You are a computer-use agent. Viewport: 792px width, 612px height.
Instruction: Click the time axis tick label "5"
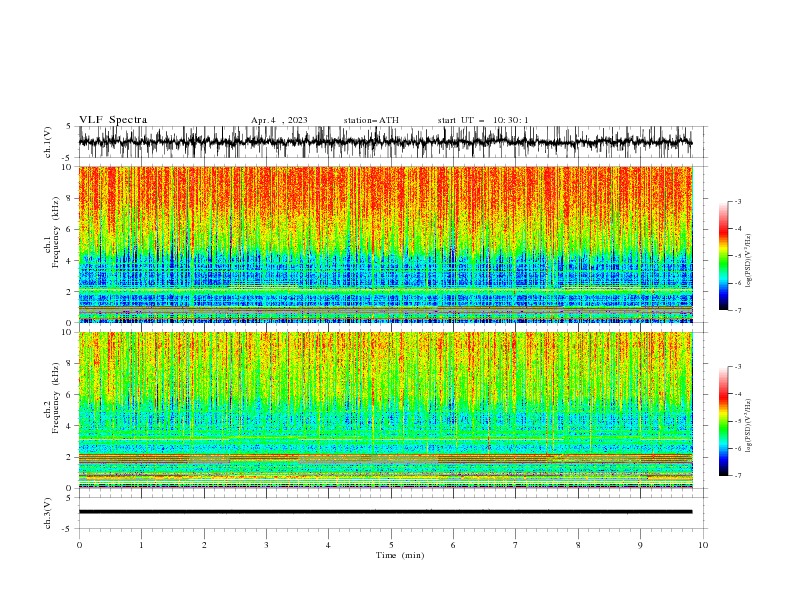click(x=391, y=545)
